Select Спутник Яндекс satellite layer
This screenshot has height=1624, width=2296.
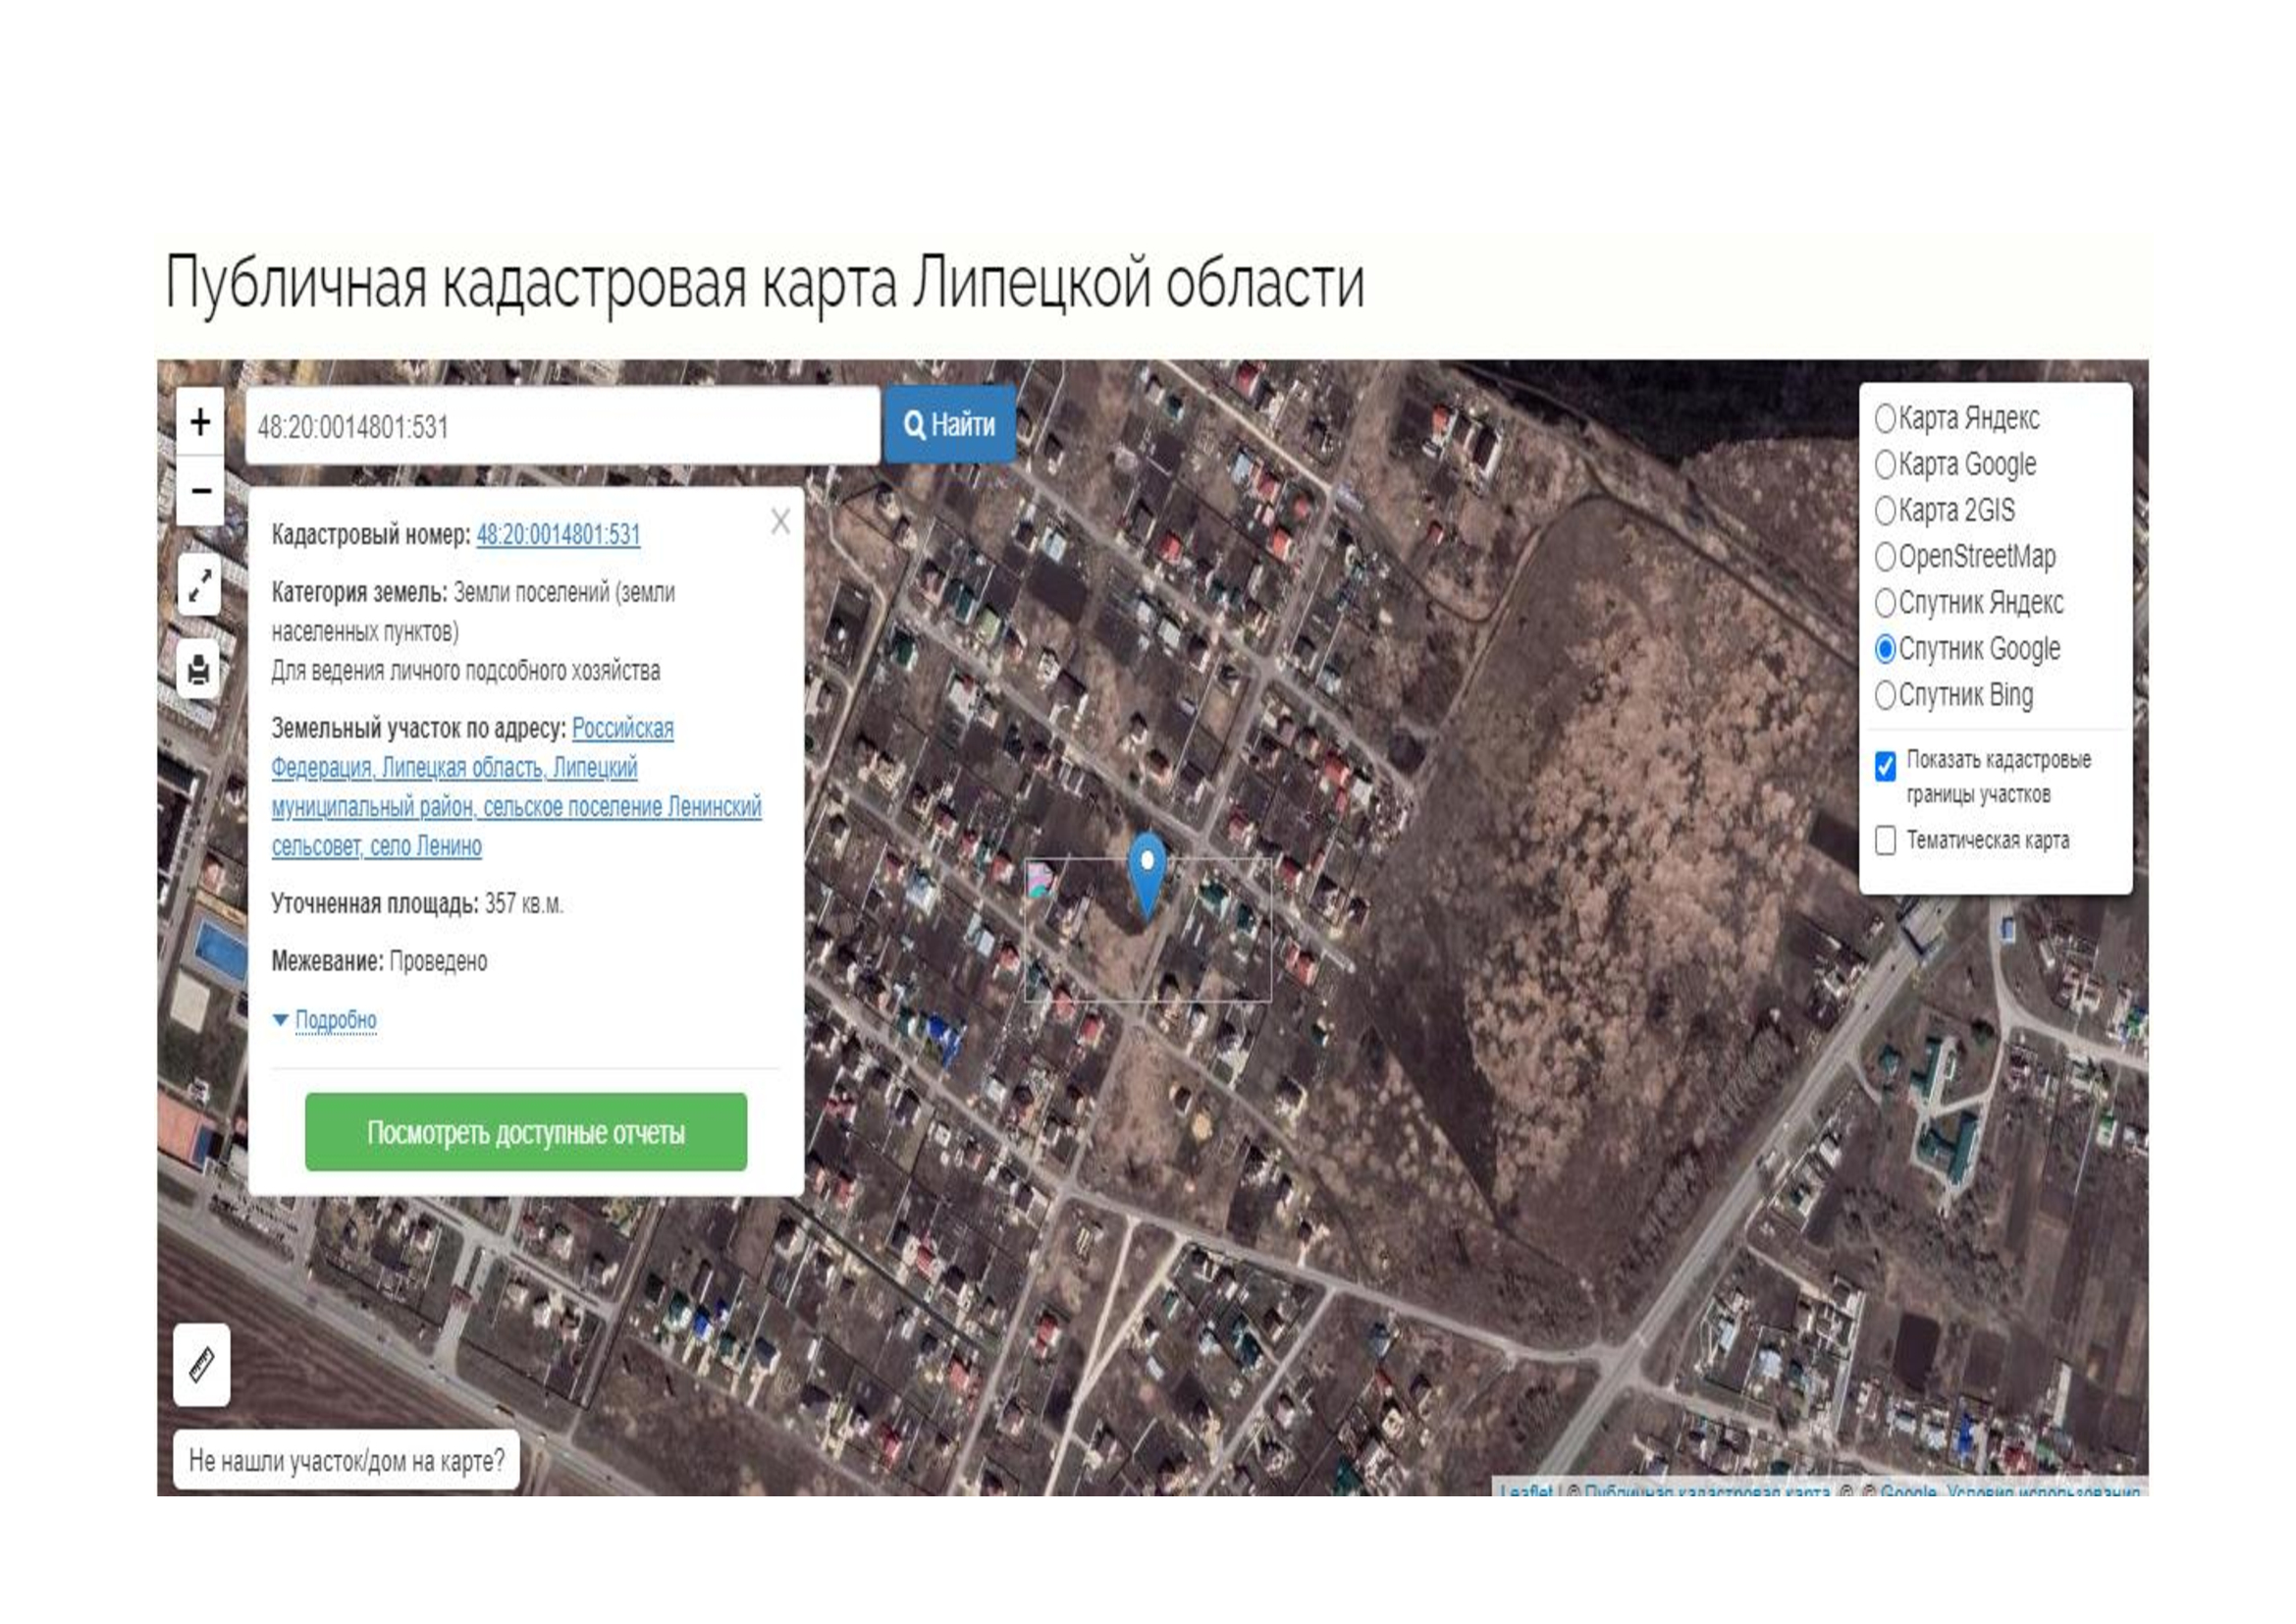1885,602
